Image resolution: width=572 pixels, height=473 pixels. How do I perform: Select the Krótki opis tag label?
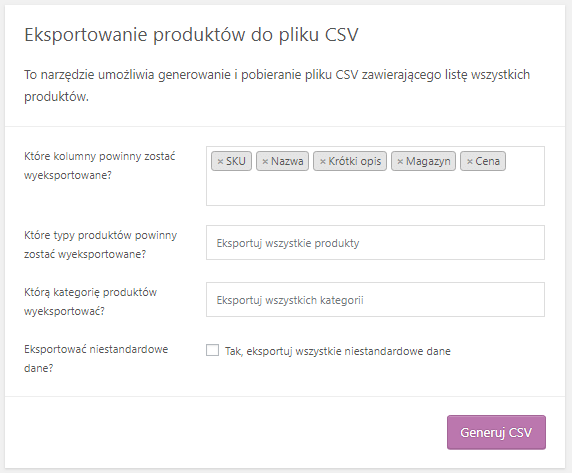355,161
